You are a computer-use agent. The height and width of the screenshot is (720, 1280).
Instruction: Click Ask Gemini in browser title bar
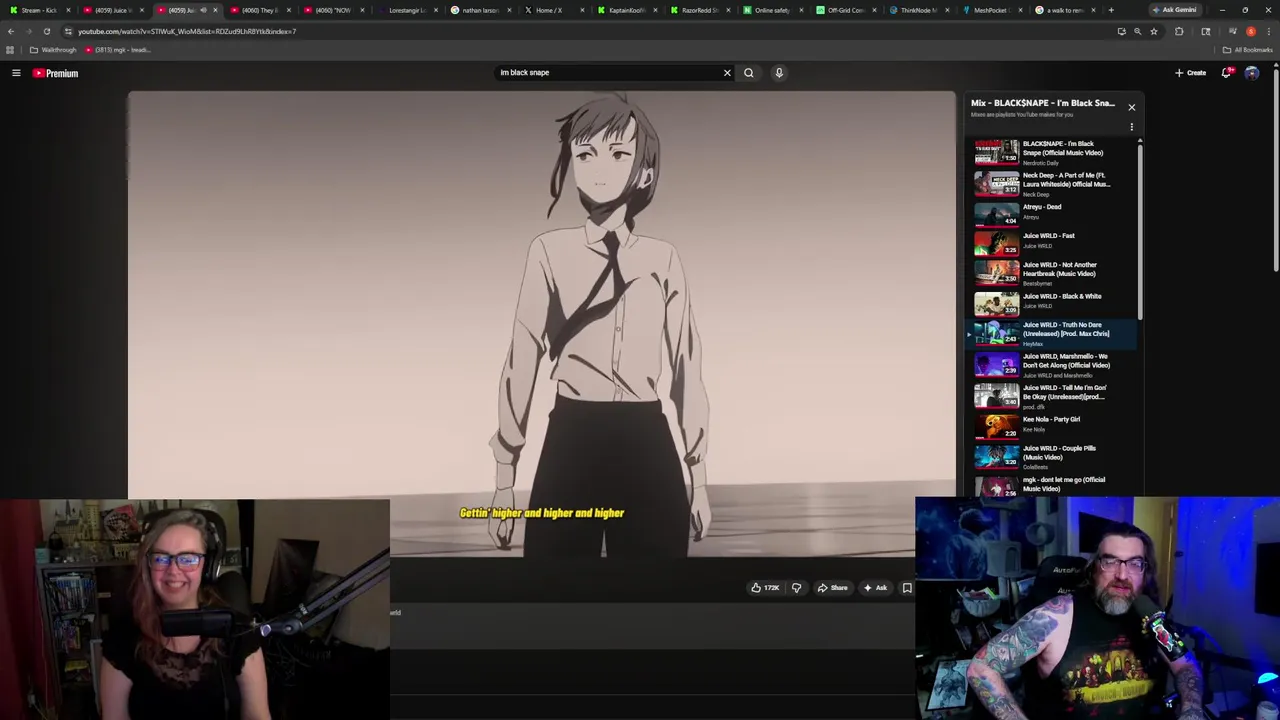tap(1174, 10)
